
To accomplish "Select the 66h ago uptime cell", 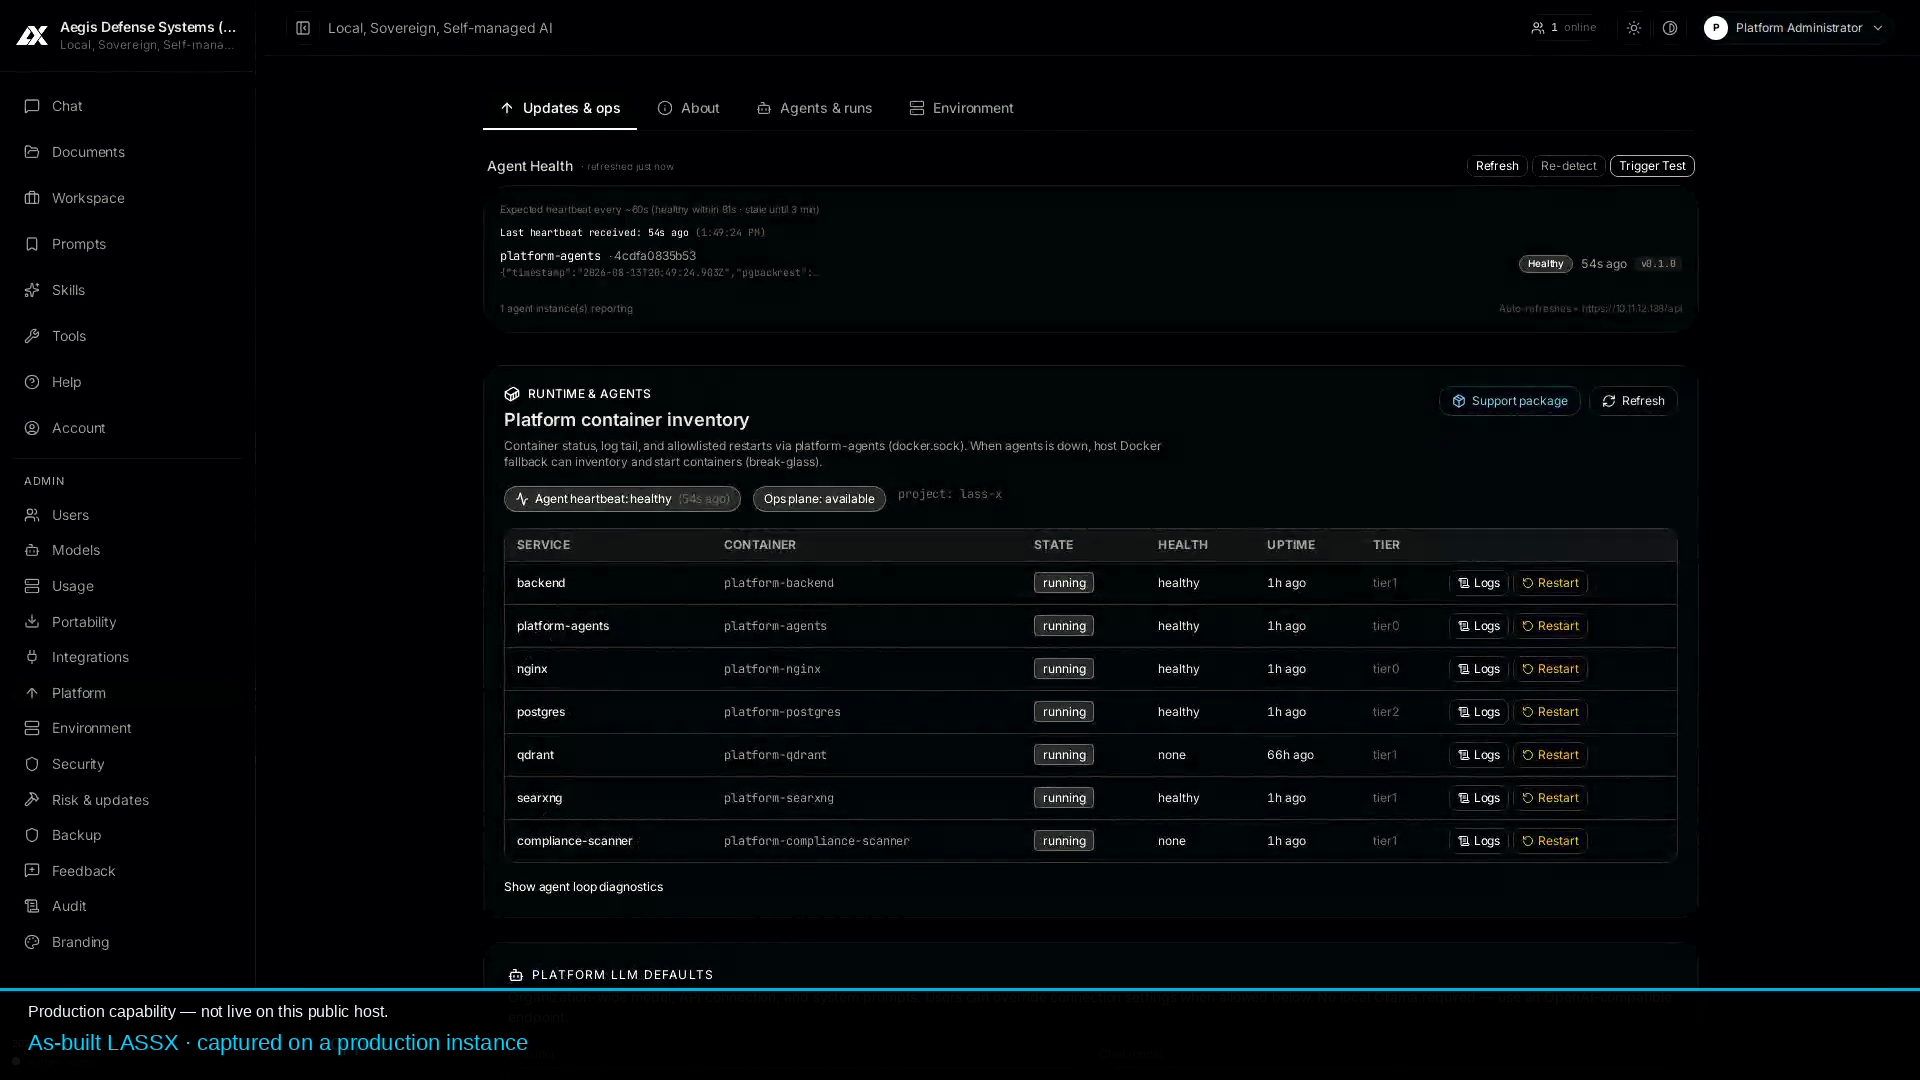I will point(1290,755).
